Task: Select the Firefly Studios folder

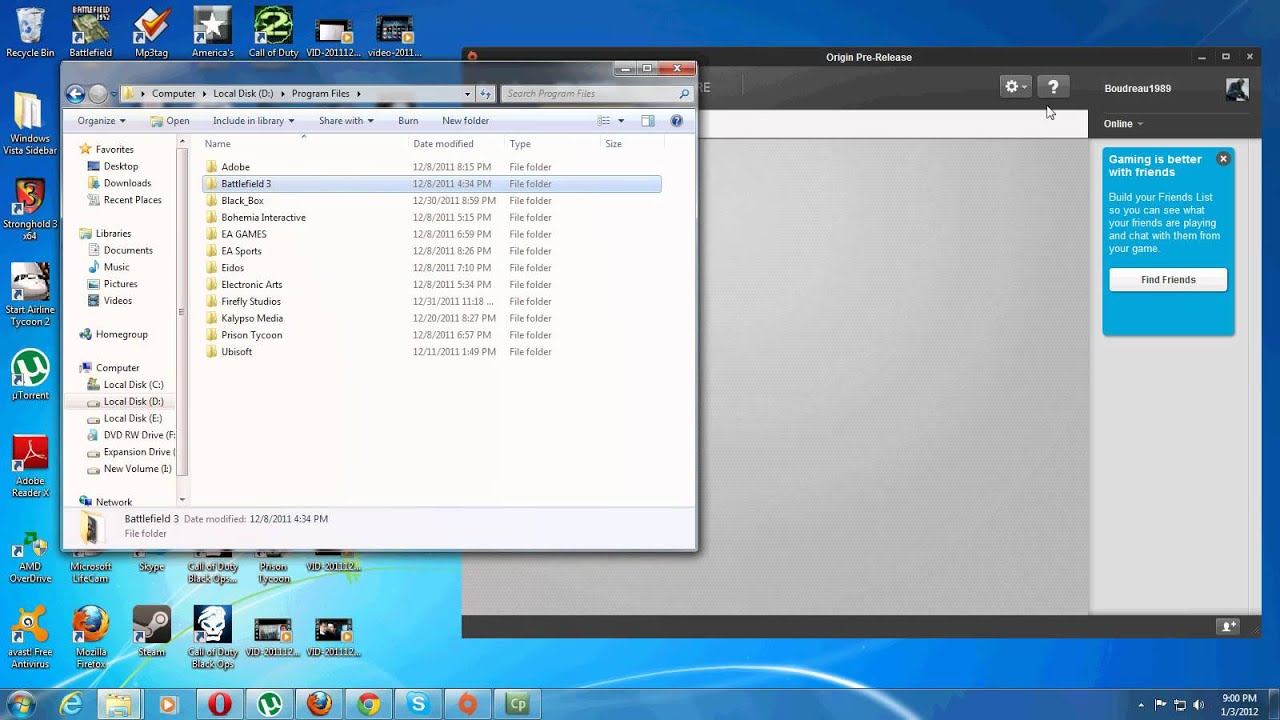Action: (250, 301)
